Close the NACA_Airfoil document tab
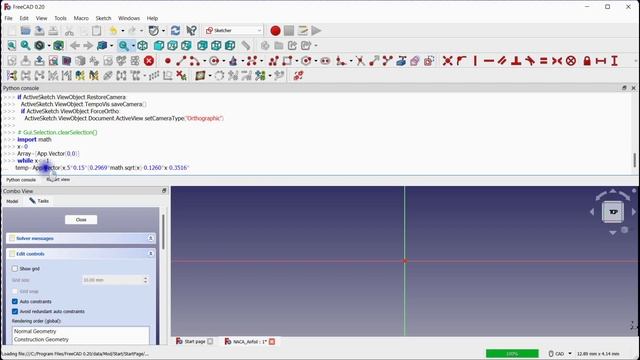The height and width of the screenshot is (360, 640). [272, 341]
